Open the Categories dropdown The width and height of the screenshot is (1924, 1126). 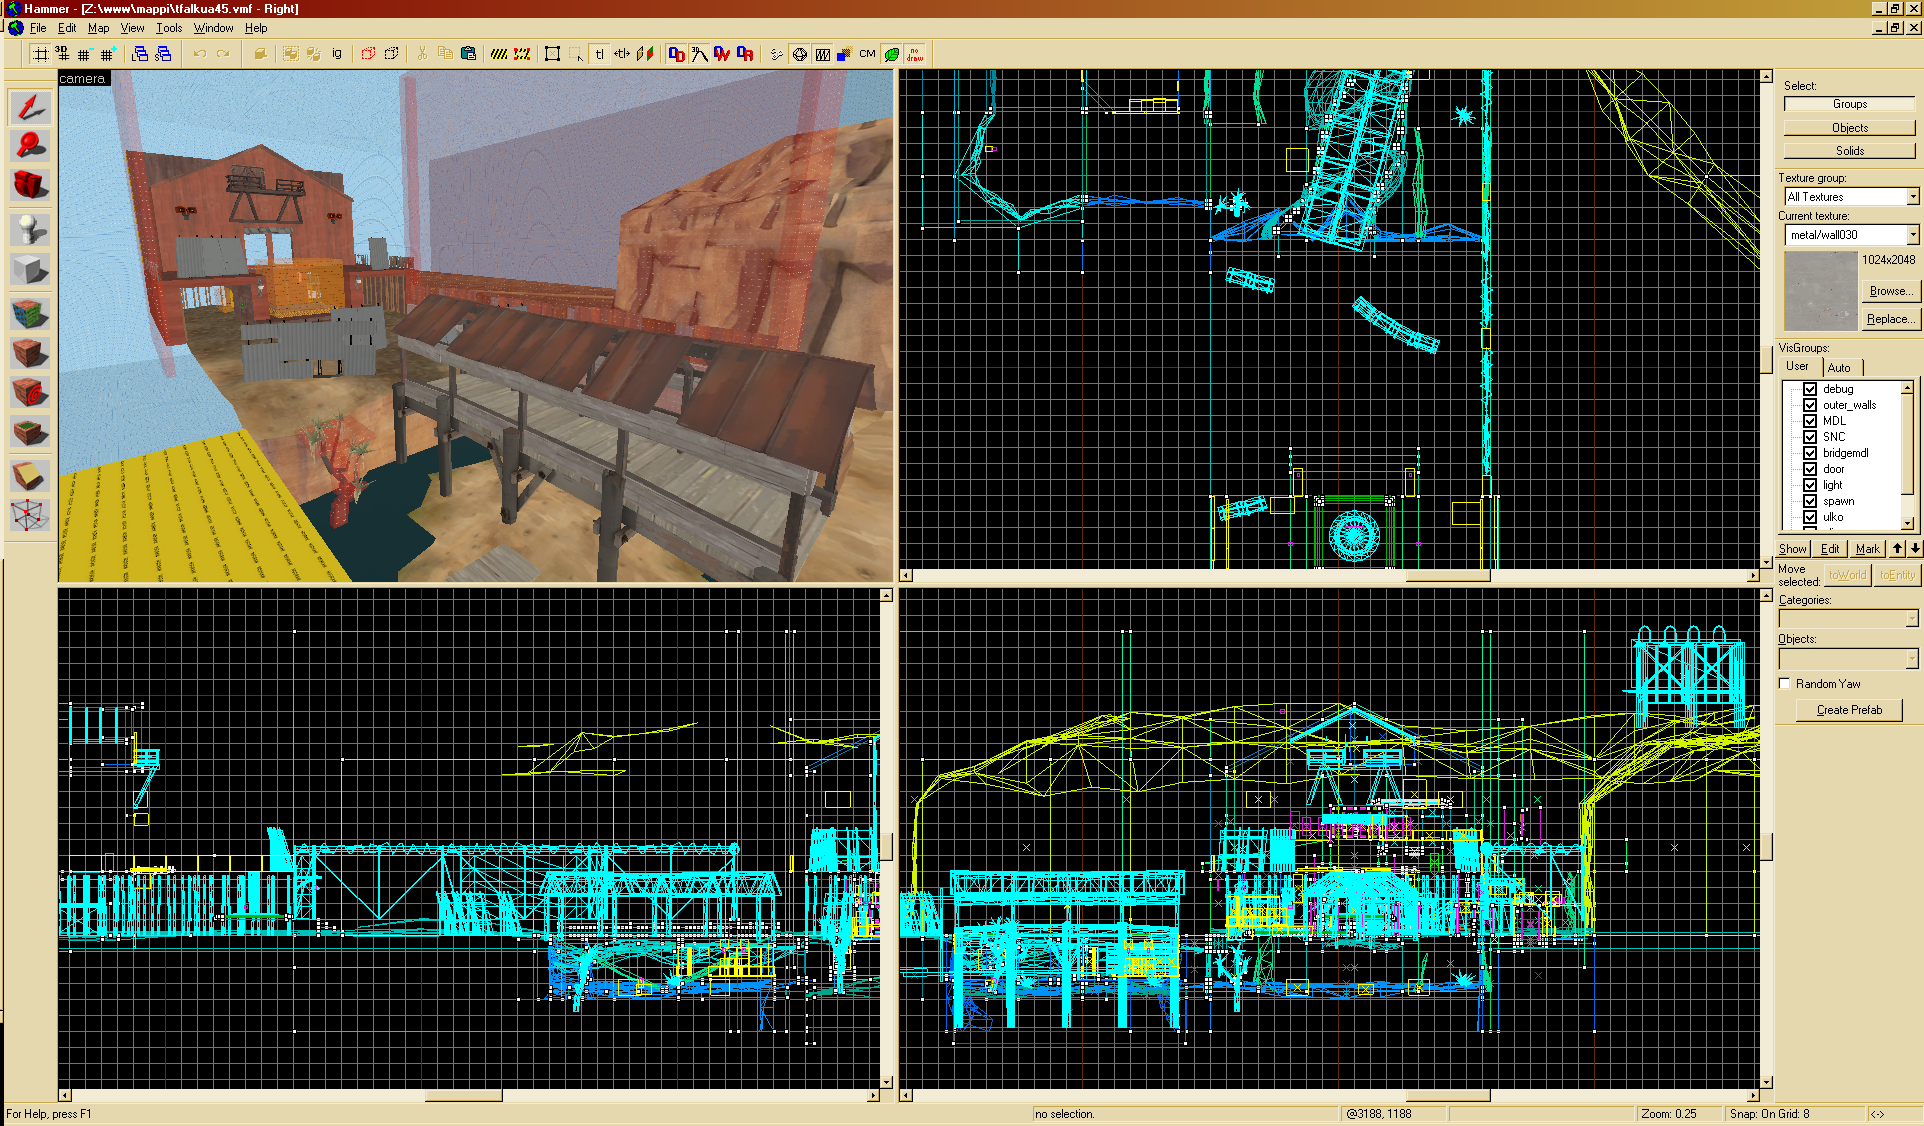(1911, 619)
